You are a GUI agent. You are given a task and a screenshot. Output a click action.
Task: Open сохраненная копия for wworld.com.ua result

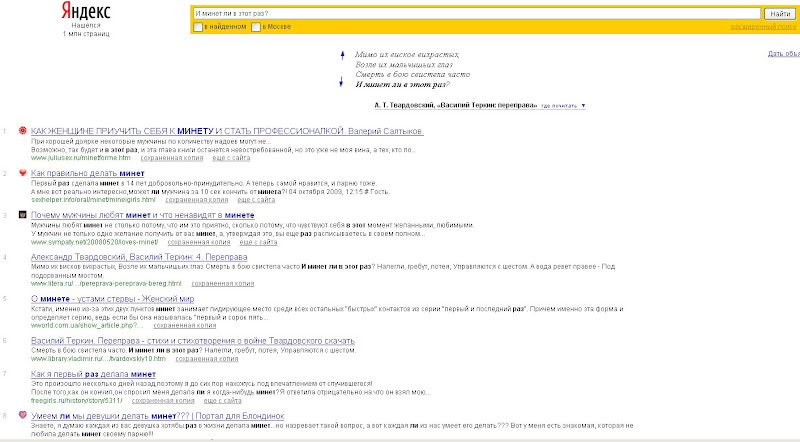(185, 325)
